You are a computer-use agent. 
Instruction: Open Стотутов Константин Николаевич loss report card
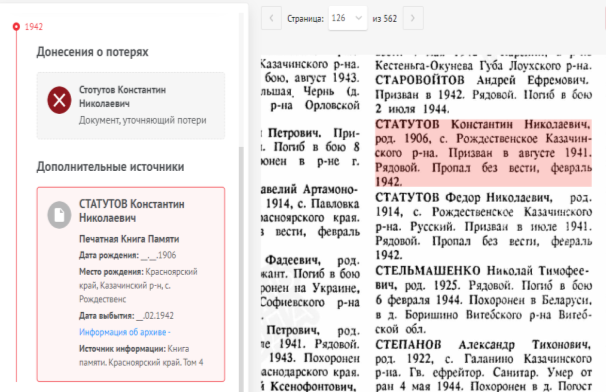click(x=131, y=106)
